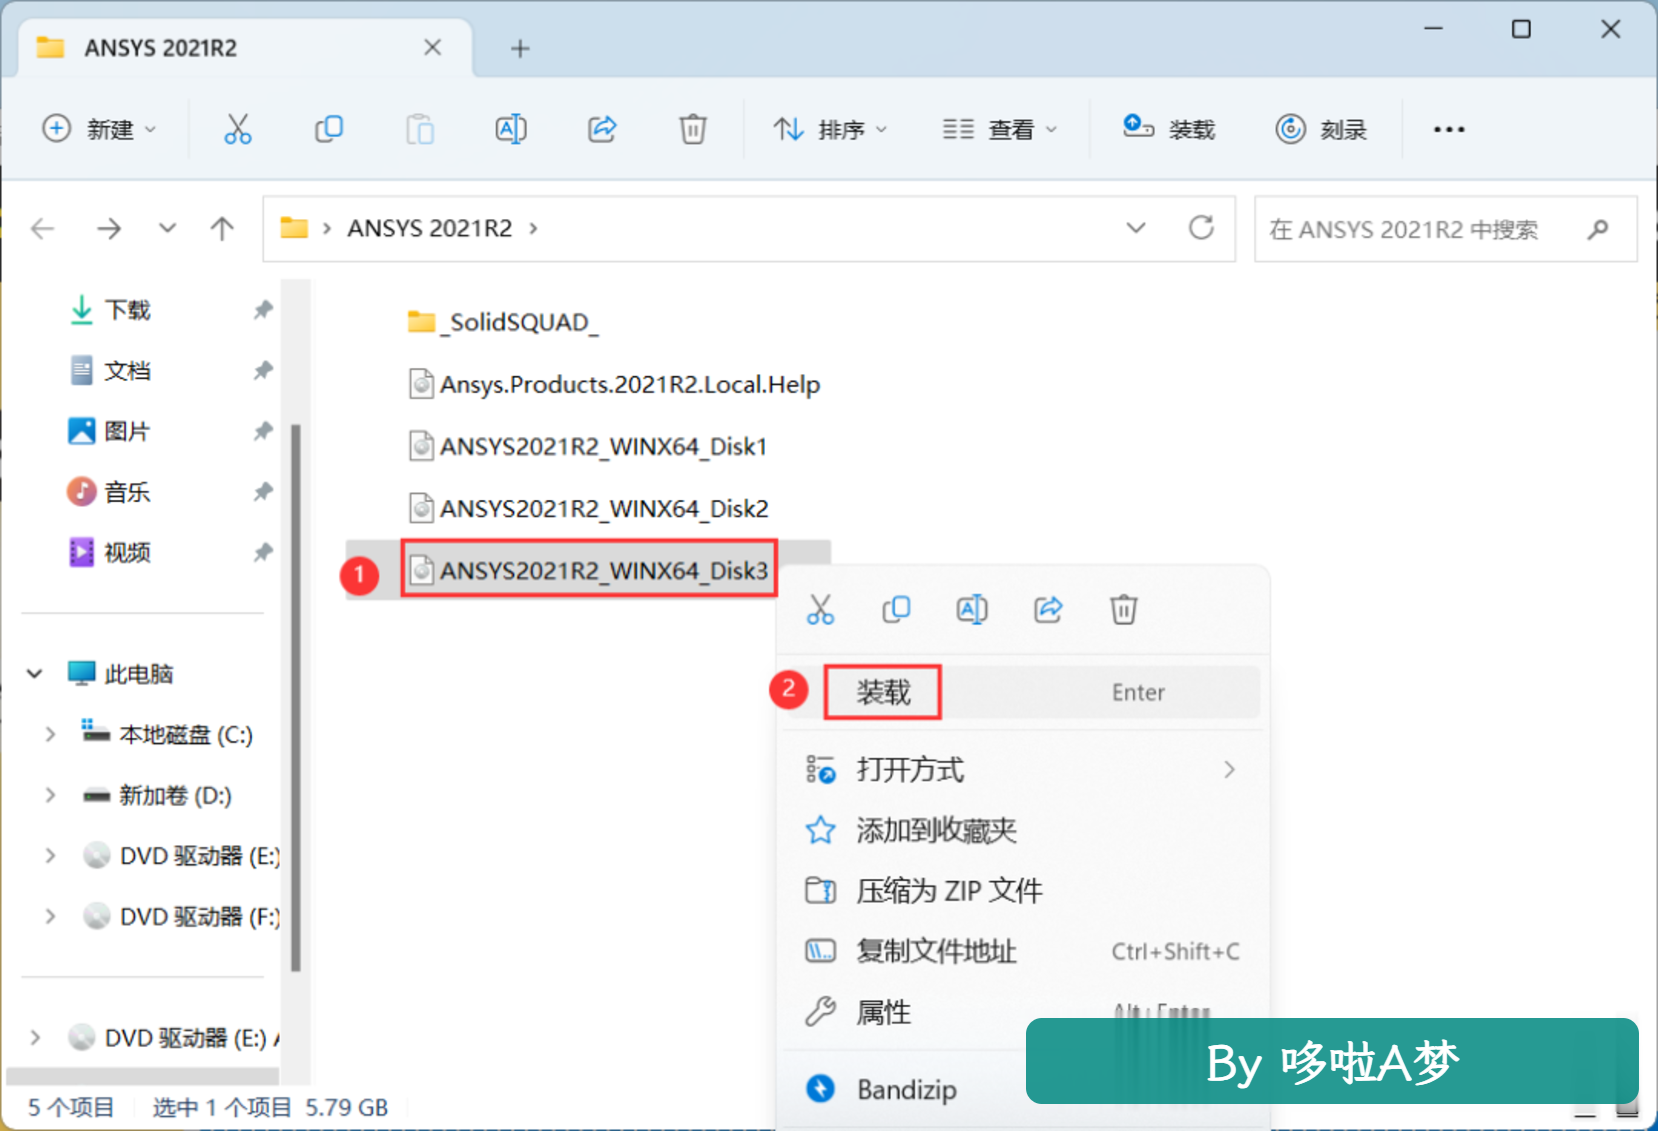Screen dimensions: 1658x1131
Task: Unpin 图片 using its pin icon
Action: [263, 431]
